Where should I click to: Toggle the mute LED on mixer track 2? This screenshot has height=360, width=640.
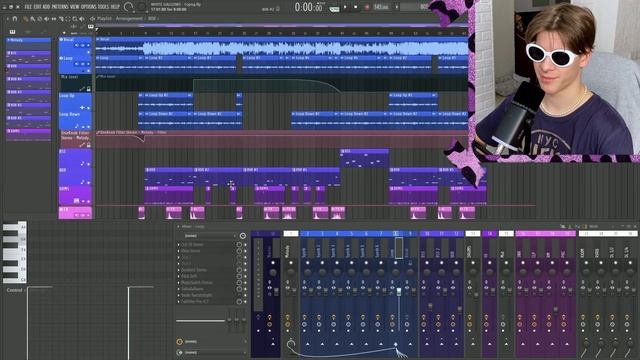point(307,262)
